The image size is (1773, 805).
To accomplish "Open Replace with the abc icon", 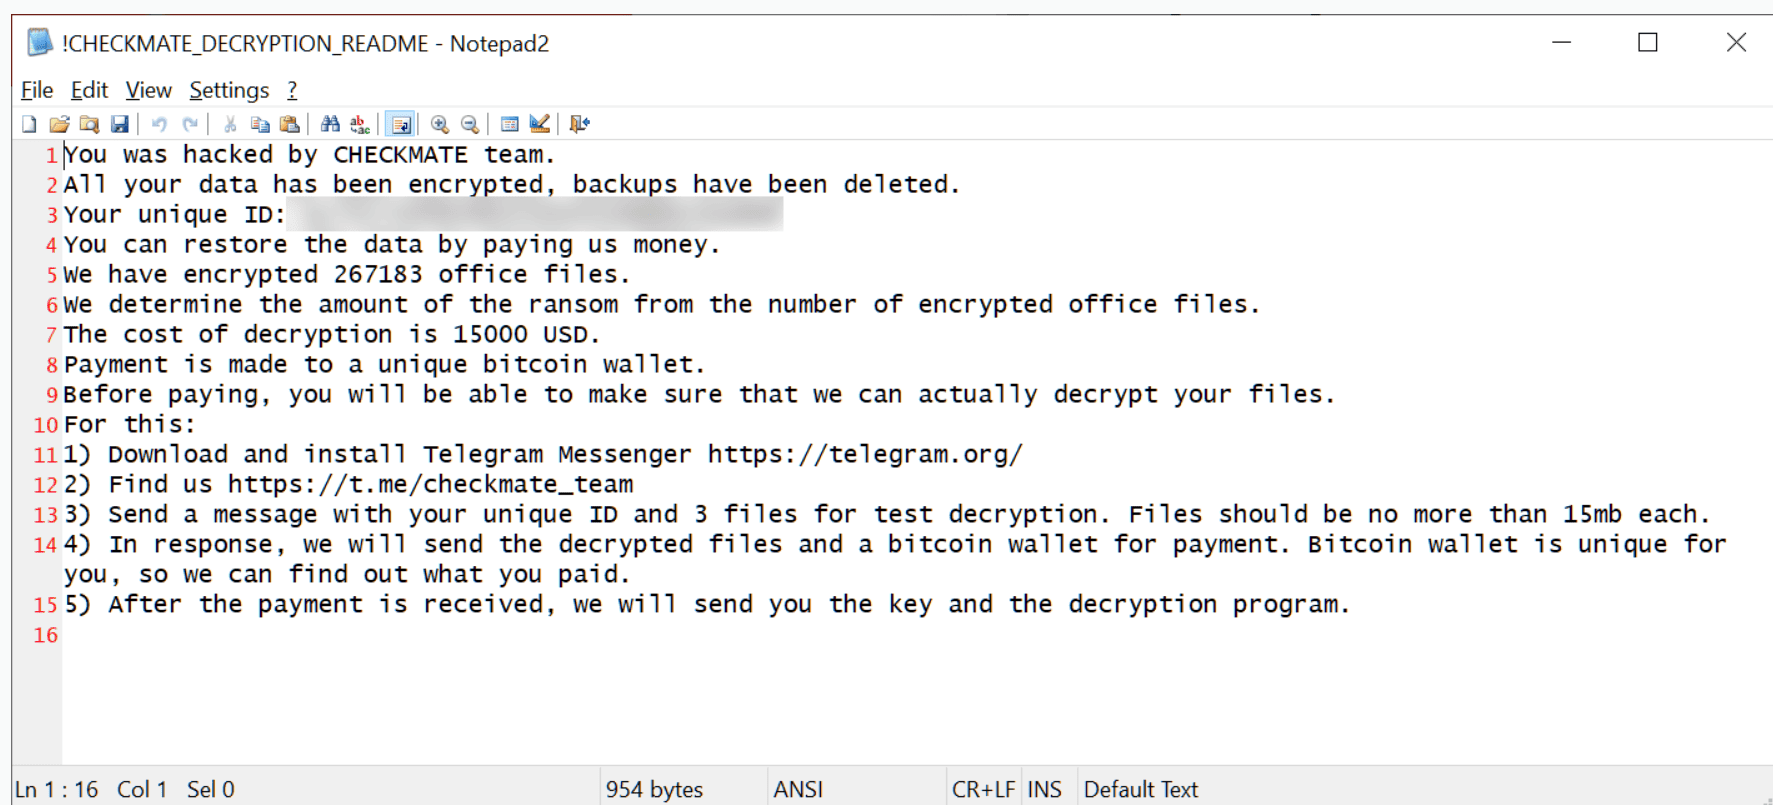I will pyautogui.click(x=360, y=124).
